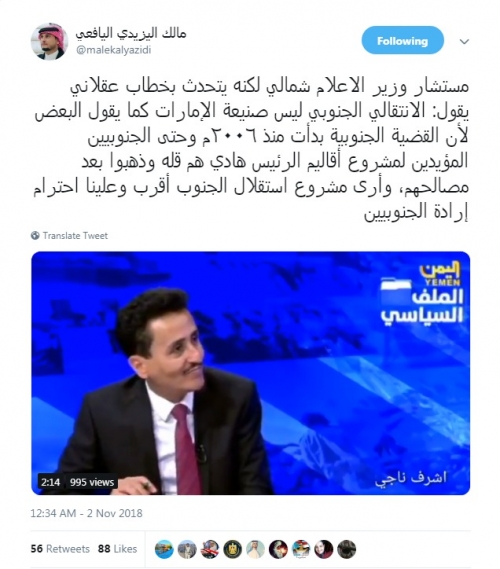Click the 12:34 AM - 2 Nov 2018 timestamp
Viewport: 500px width, 569px height.
86,513
